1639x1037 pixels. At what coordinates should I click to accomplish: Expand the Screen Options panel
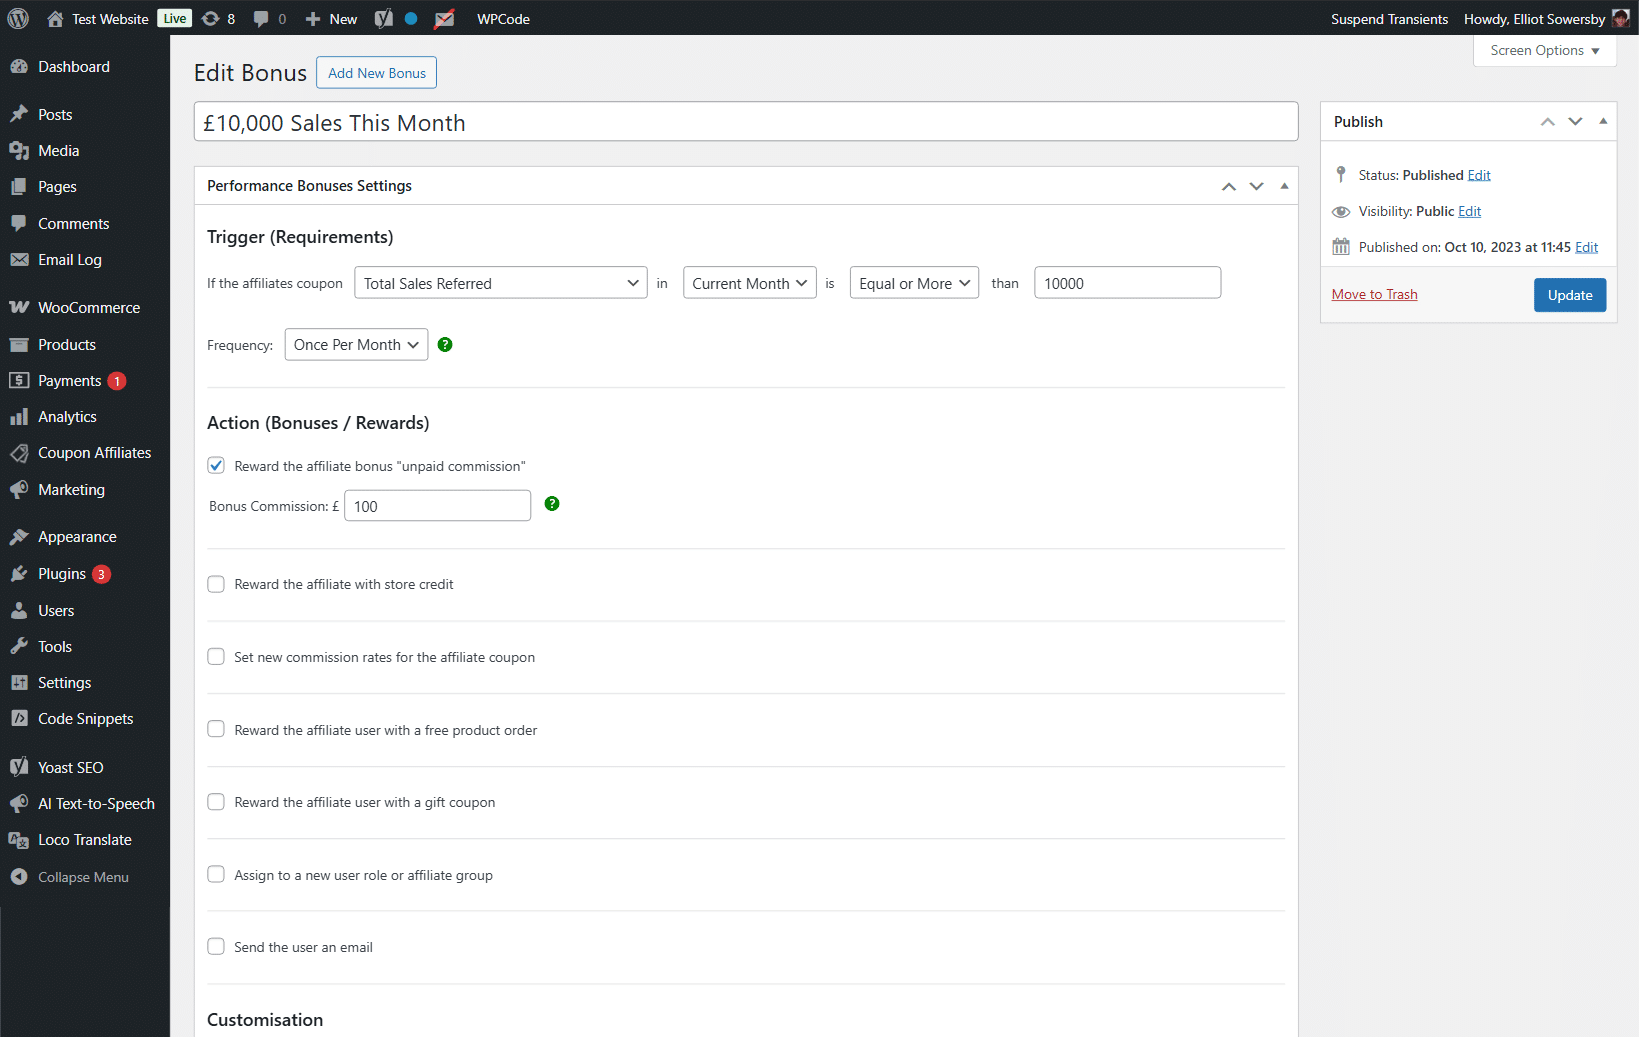point(1544,50)
